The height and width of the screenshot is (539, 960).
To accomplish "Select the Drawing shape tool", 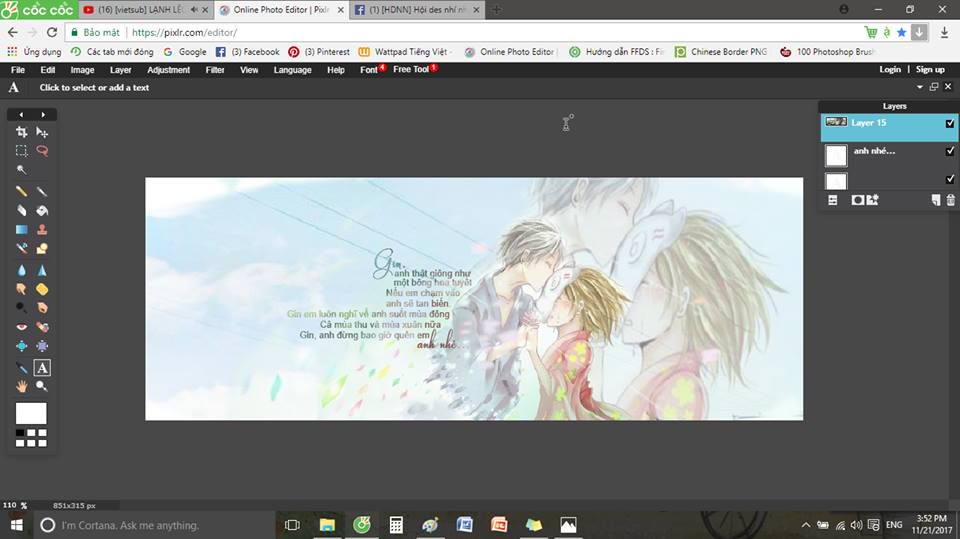I will [42, 249].
